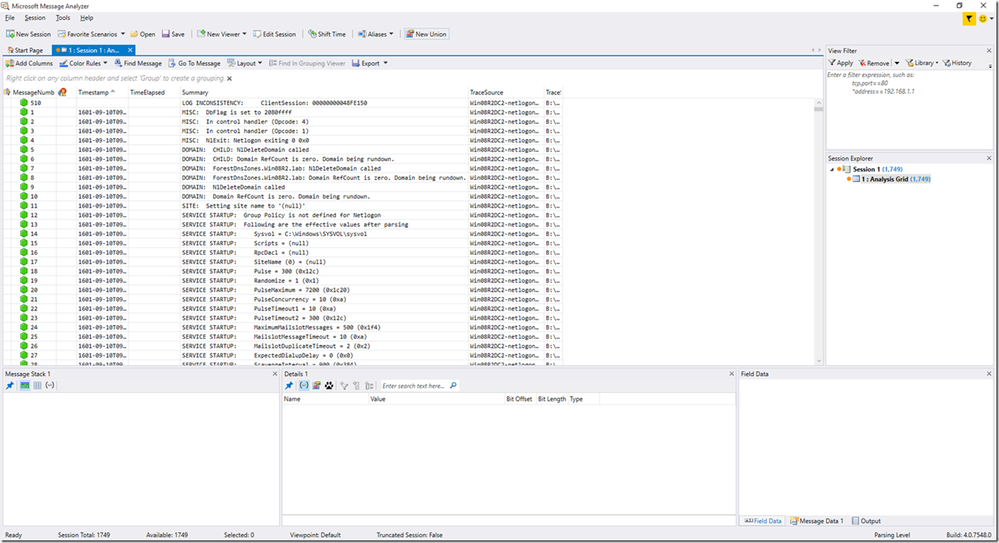Viewport: 999px width, 543px height.
Task: Sort by the MessageNumber column header
Action: [34, 92]
